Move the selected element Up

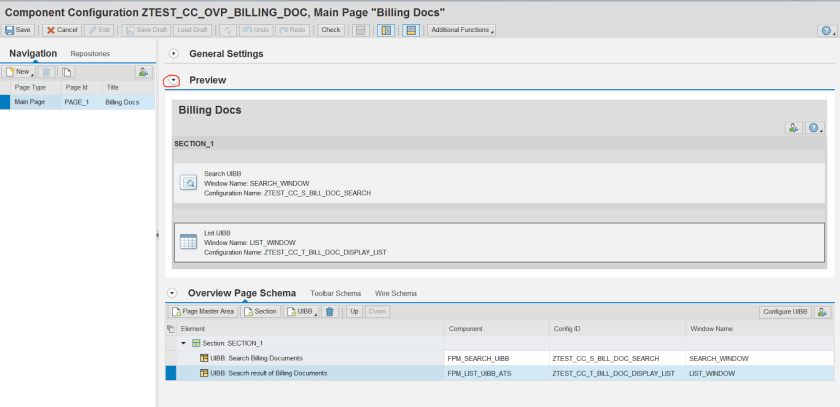pos(355,311)
